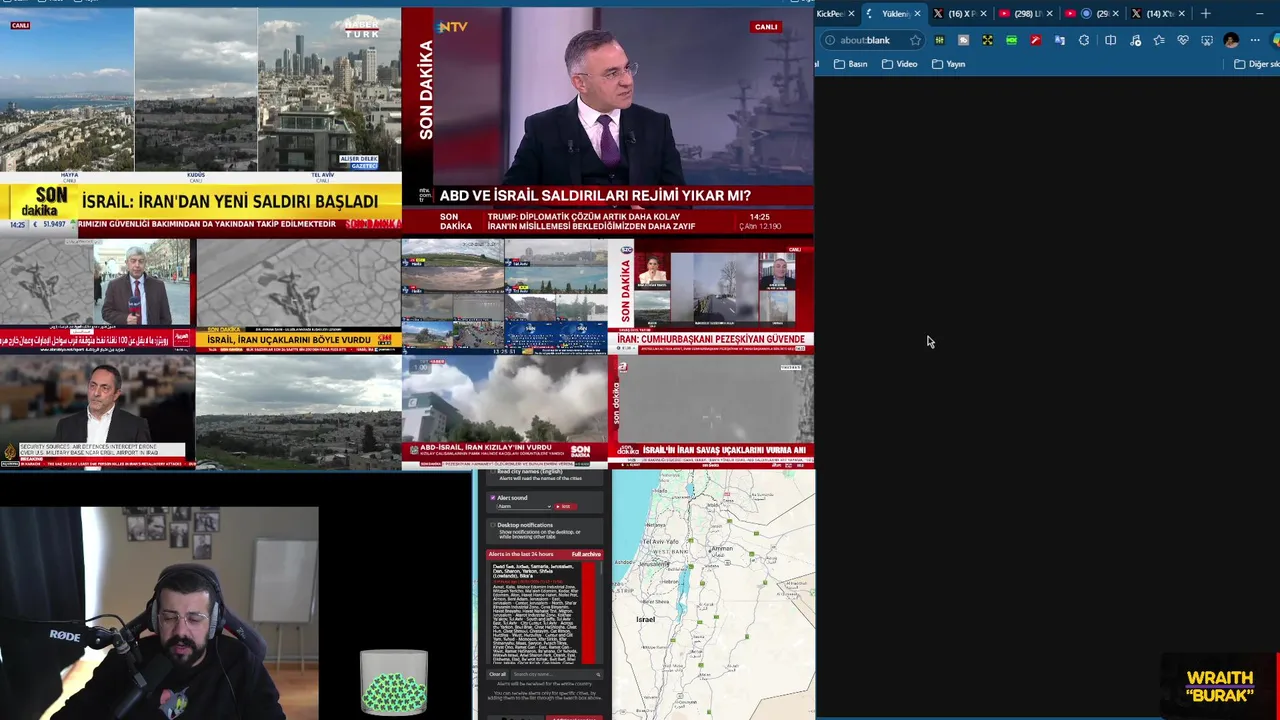Click the Clear all button
Screen dimensions: 1280x720
pos(497,674)
